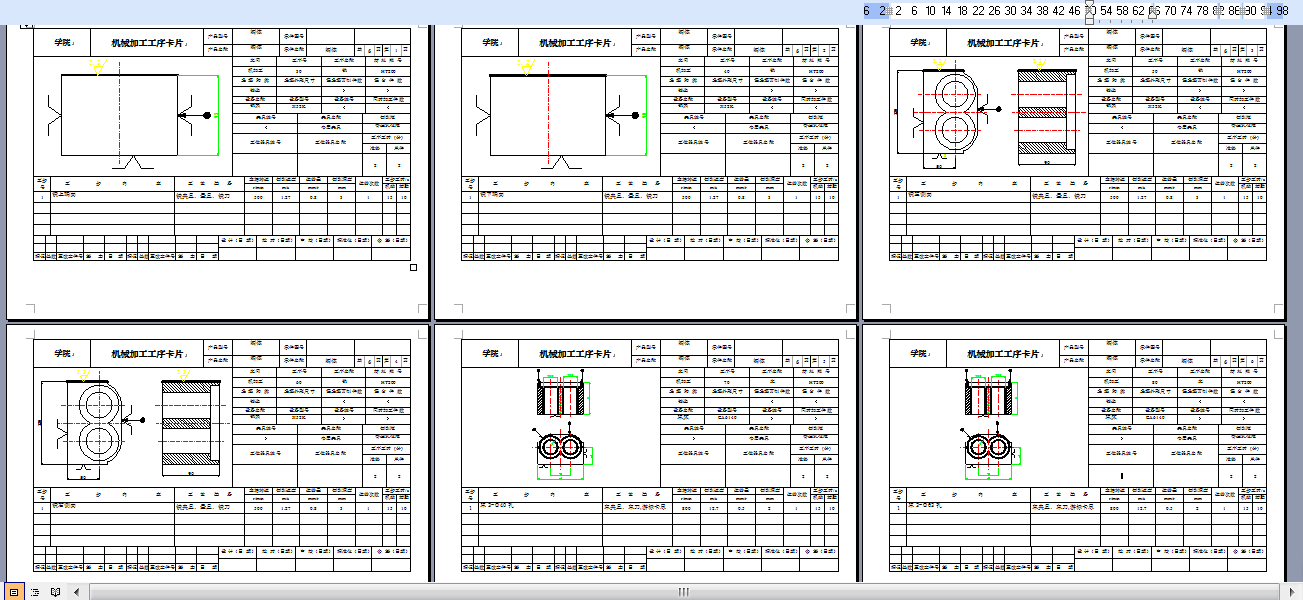Click the hatched section view on fourth page
Screen dimensions: 1303x600
[192, 427]
